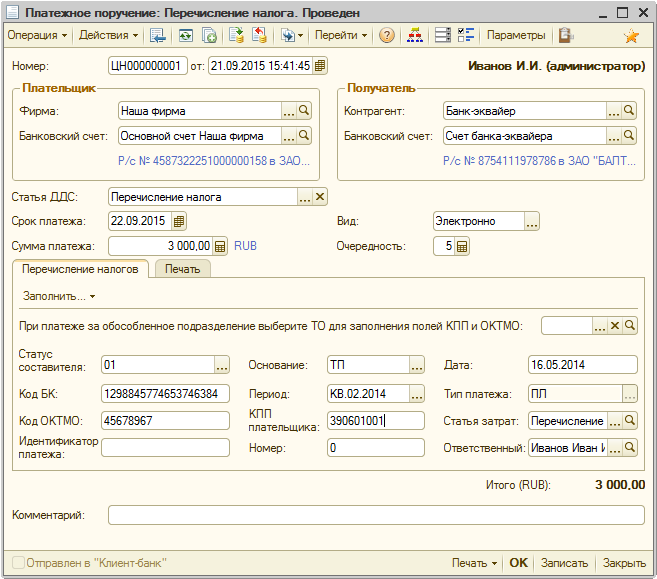Click ellipsis button for Фирма field
This screenshot has width=657, height=579.
coord(289,111)
